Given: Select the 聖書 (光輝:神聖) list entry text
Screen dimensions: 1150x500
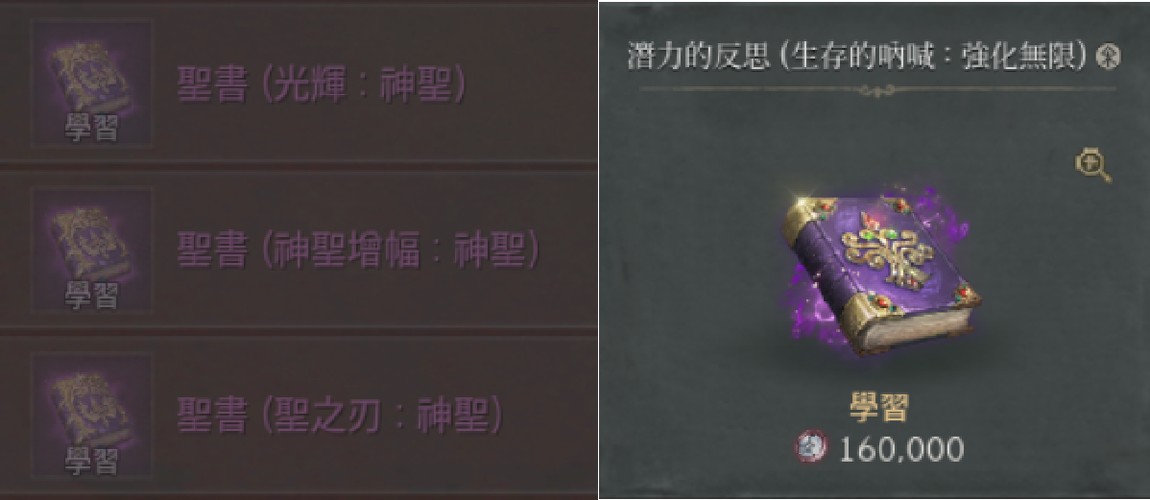Looking at the screenshot, I should (321, 87).
